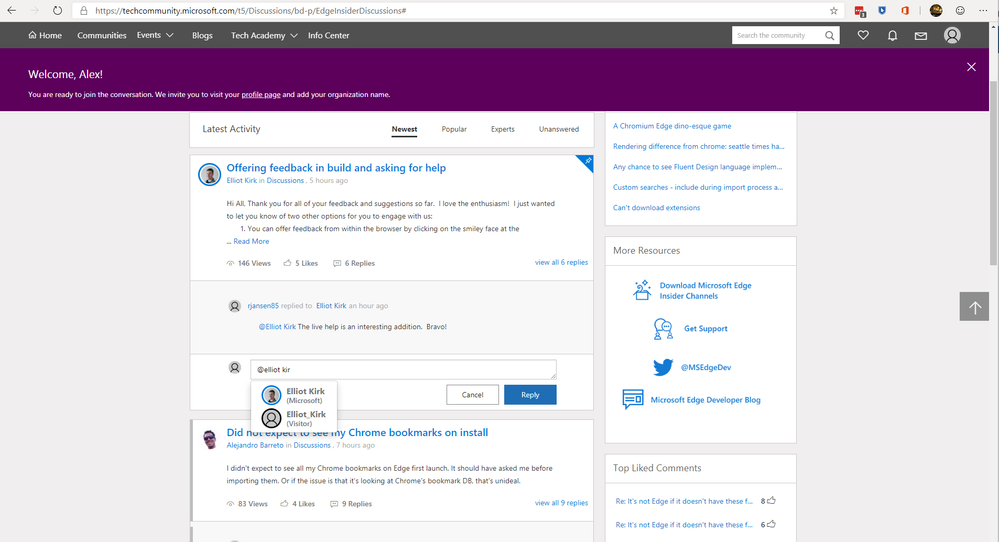Open the 'Any chance to see Fluent Design' link
The height and width of the screenshot is (542, 999).
pyautogui.click(x=697, y=167)
